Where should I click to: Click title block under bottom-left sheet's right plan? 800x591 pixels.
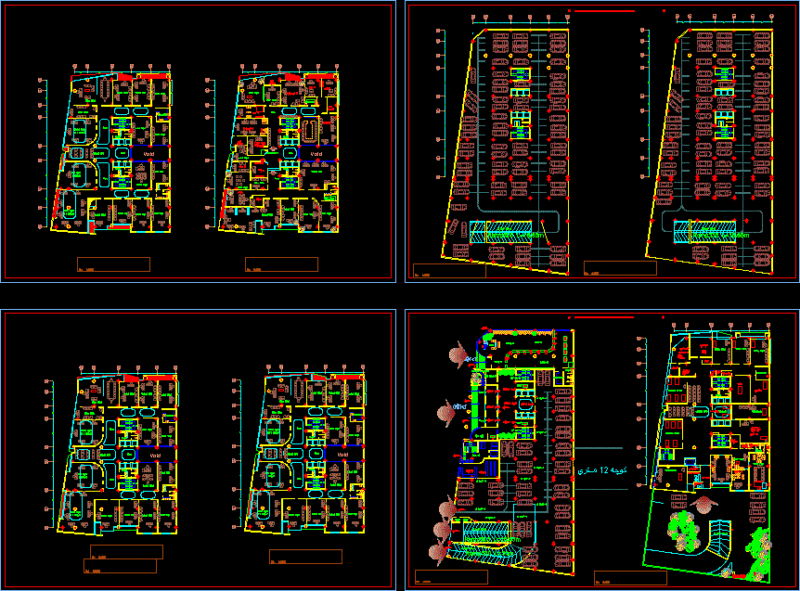pyautogui.click(x=306, y=557)
